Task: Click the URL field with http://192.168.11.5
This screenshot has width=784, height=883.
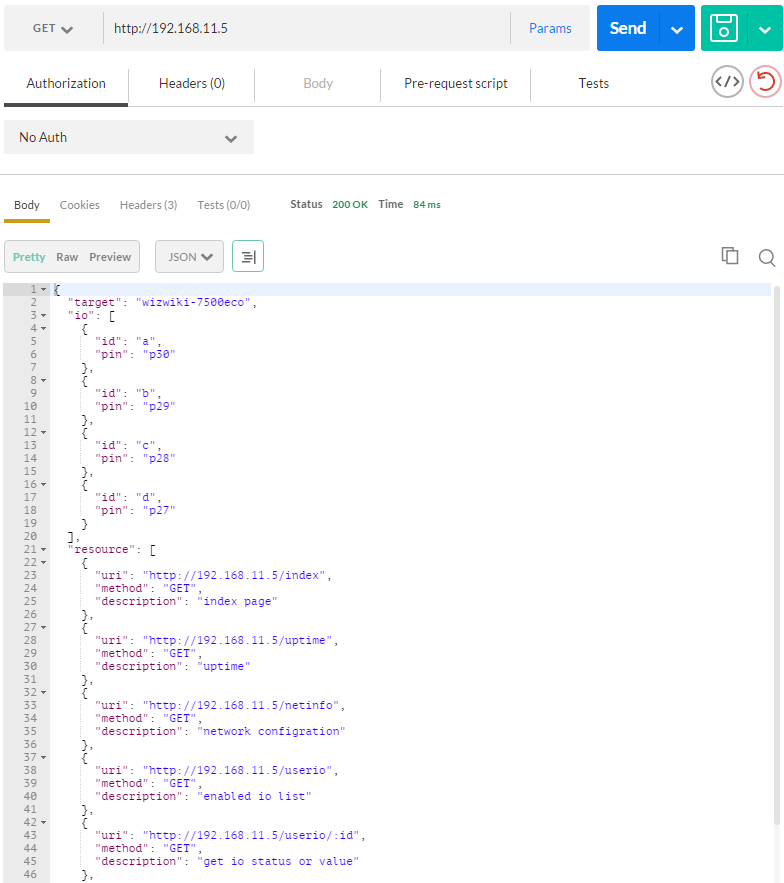Action: point(307,28)
